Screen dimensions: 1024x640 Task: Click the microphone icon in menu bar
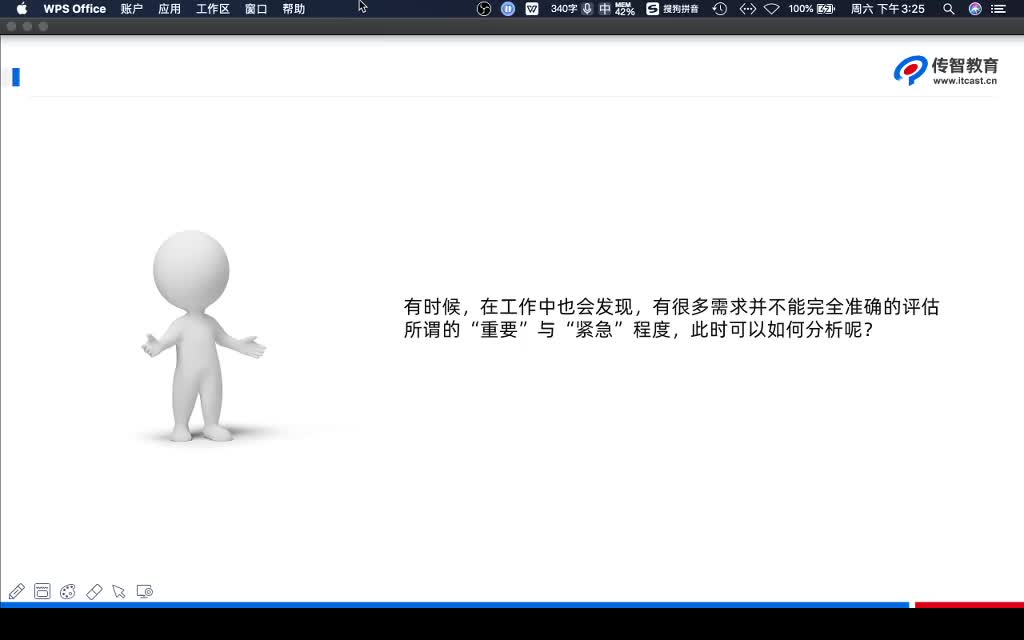click(587, 8)
